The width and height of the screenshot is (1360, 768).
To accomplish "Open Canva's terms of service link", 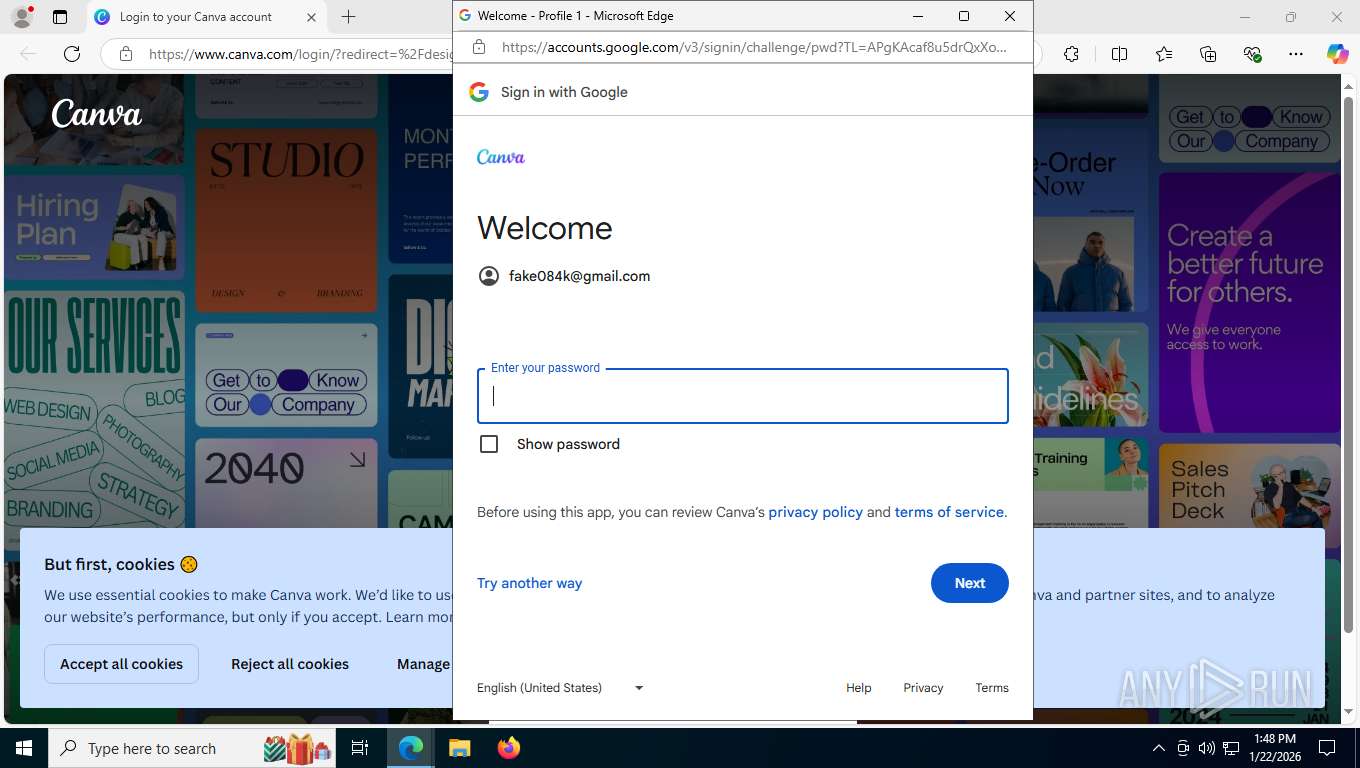I will coord(949,512).
